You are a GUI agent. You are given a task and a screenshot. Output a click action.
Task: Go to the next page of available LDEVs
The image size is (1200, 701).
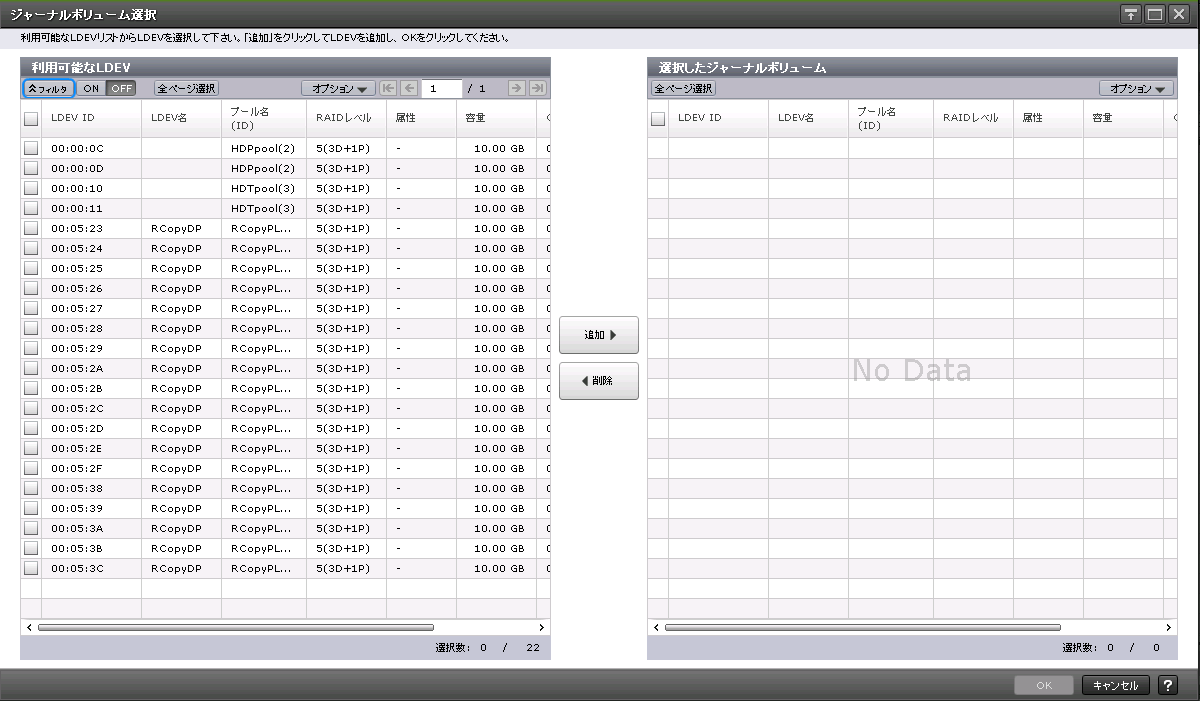click(516, 88)
